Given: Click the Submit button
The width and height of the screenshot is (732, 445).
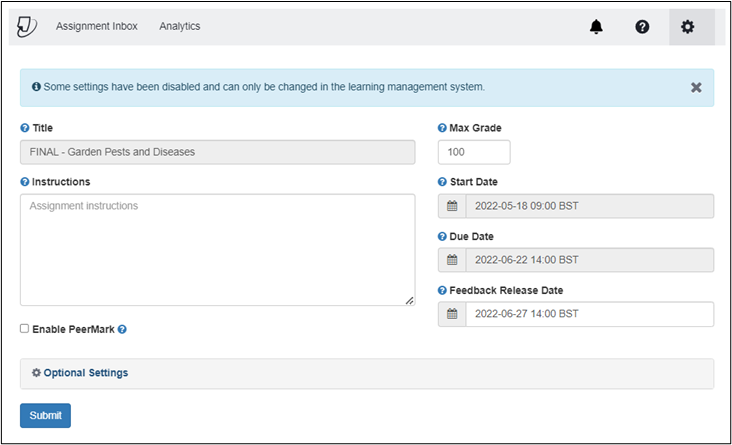Looking at the screenshot, I should 45,415.
